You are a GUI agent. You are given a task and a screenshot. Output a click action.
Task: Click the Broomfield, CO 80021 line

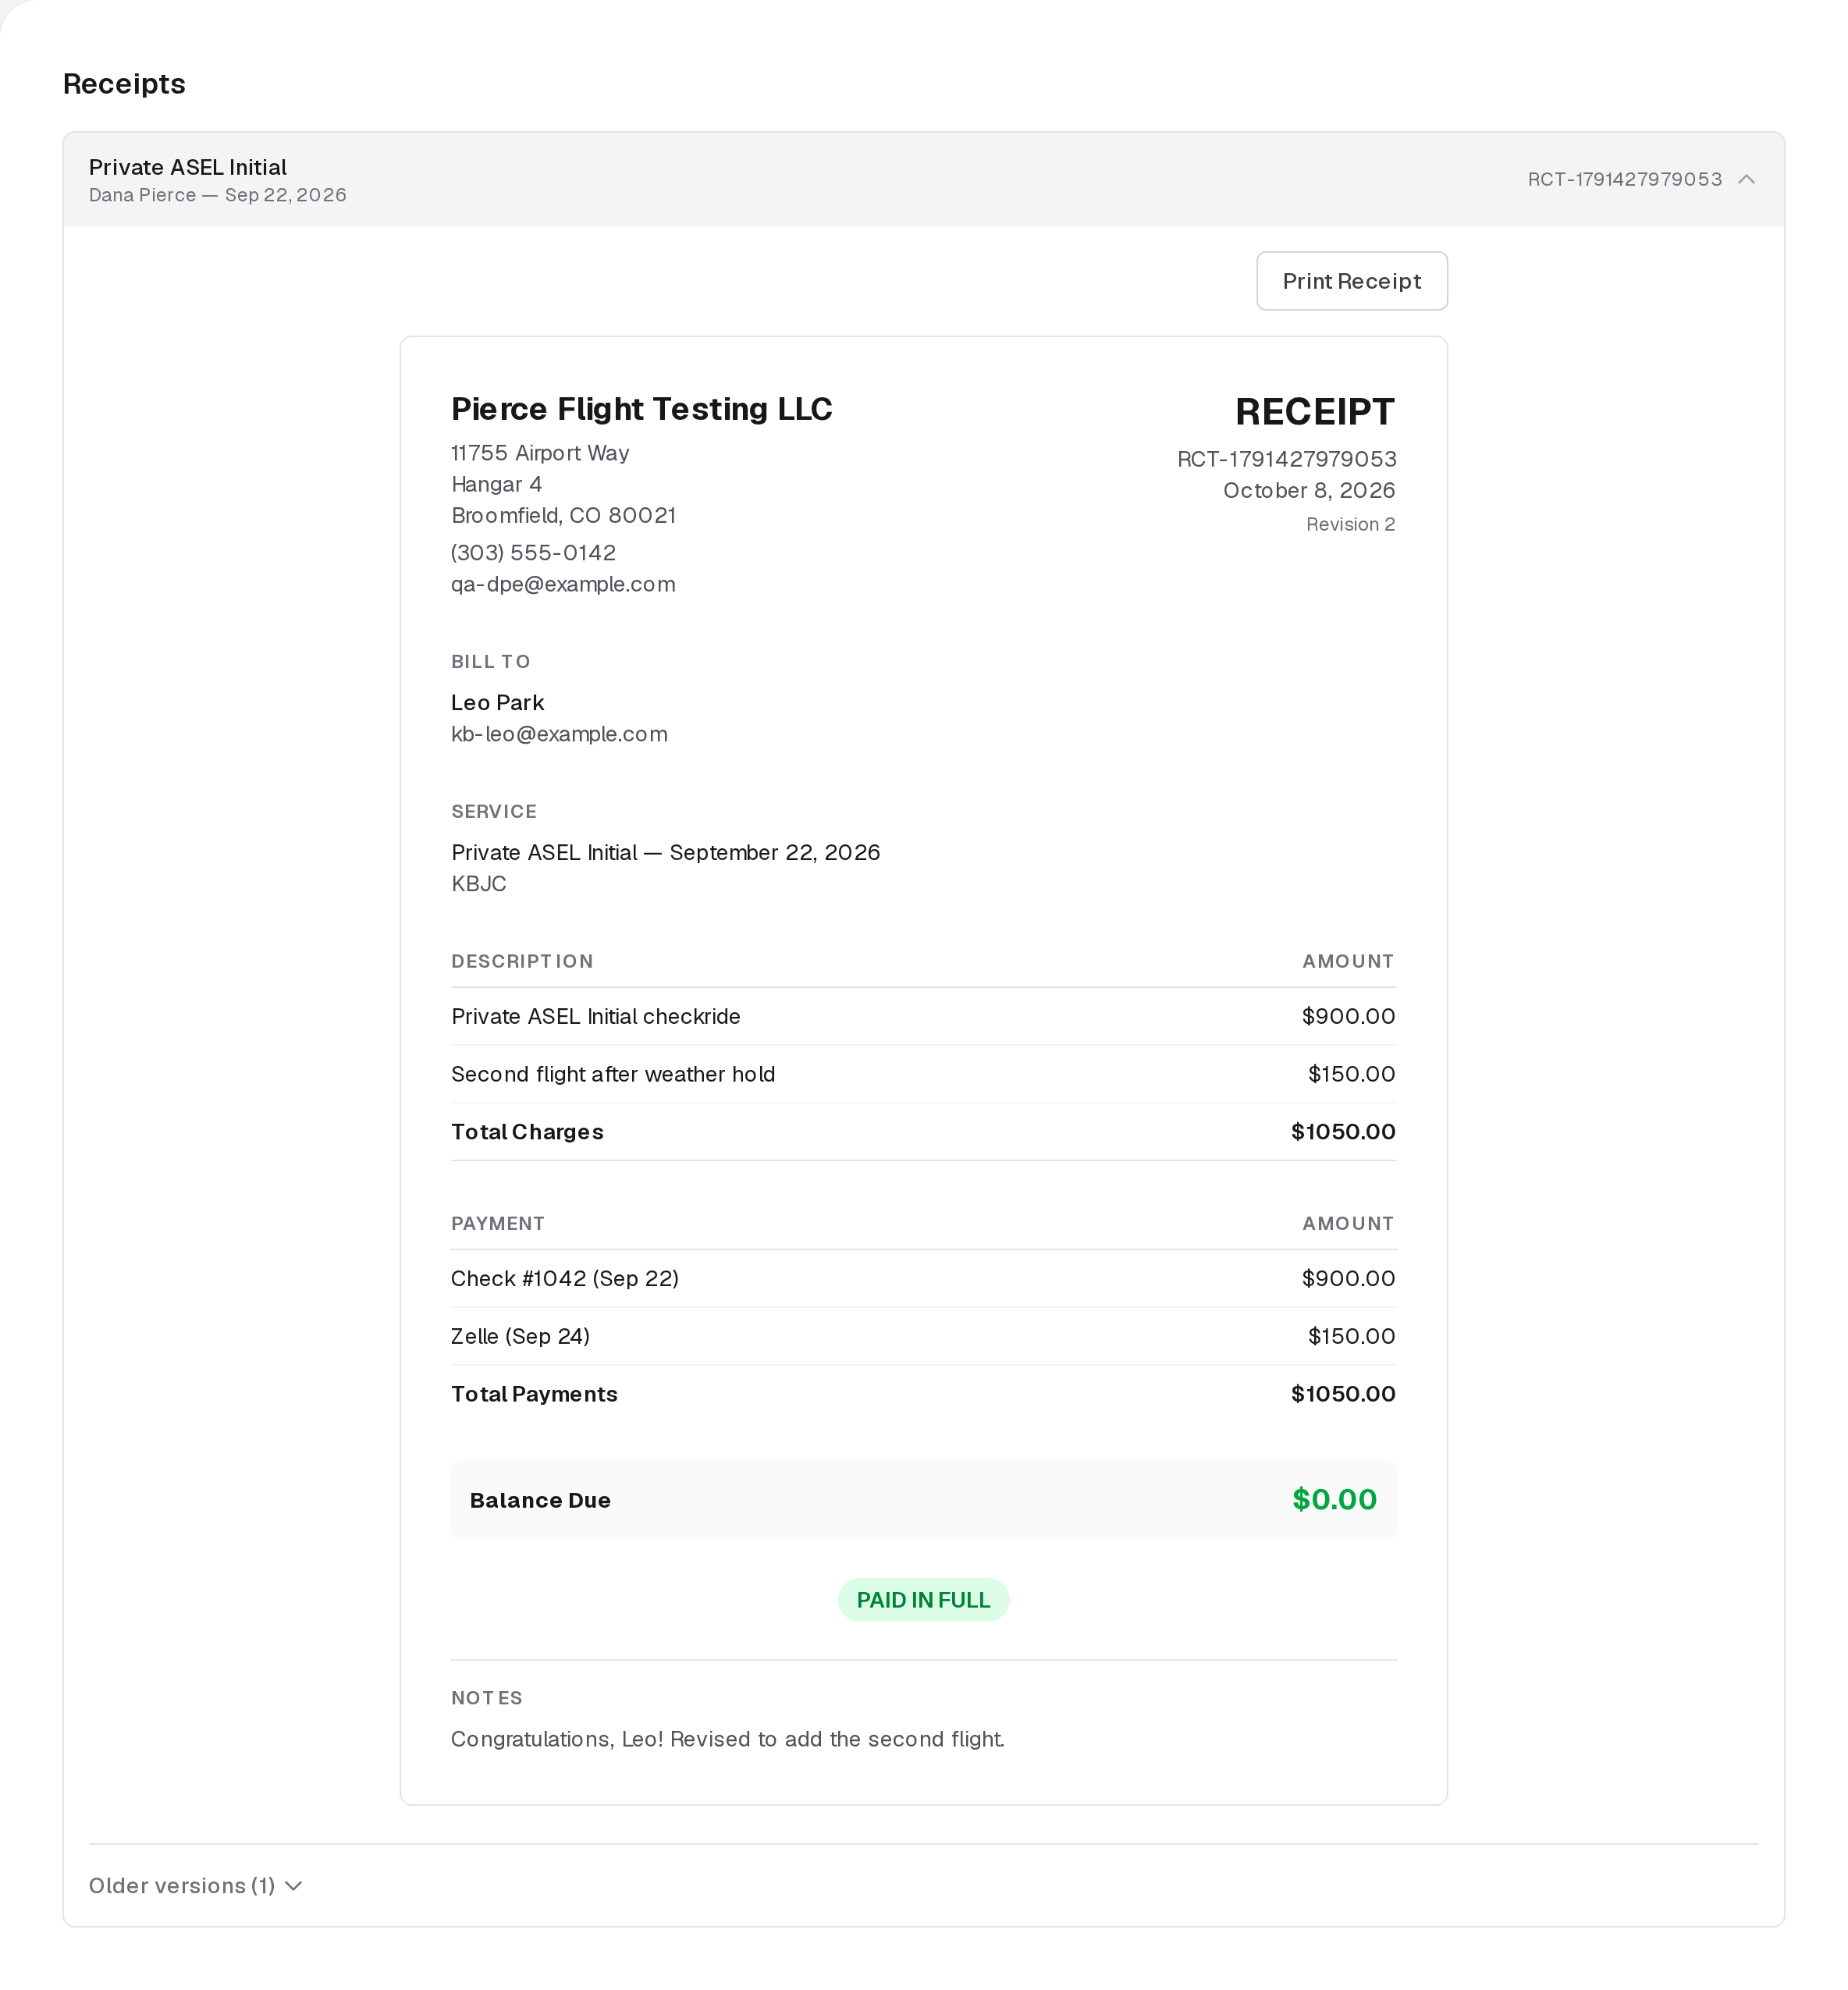point(564,515)
